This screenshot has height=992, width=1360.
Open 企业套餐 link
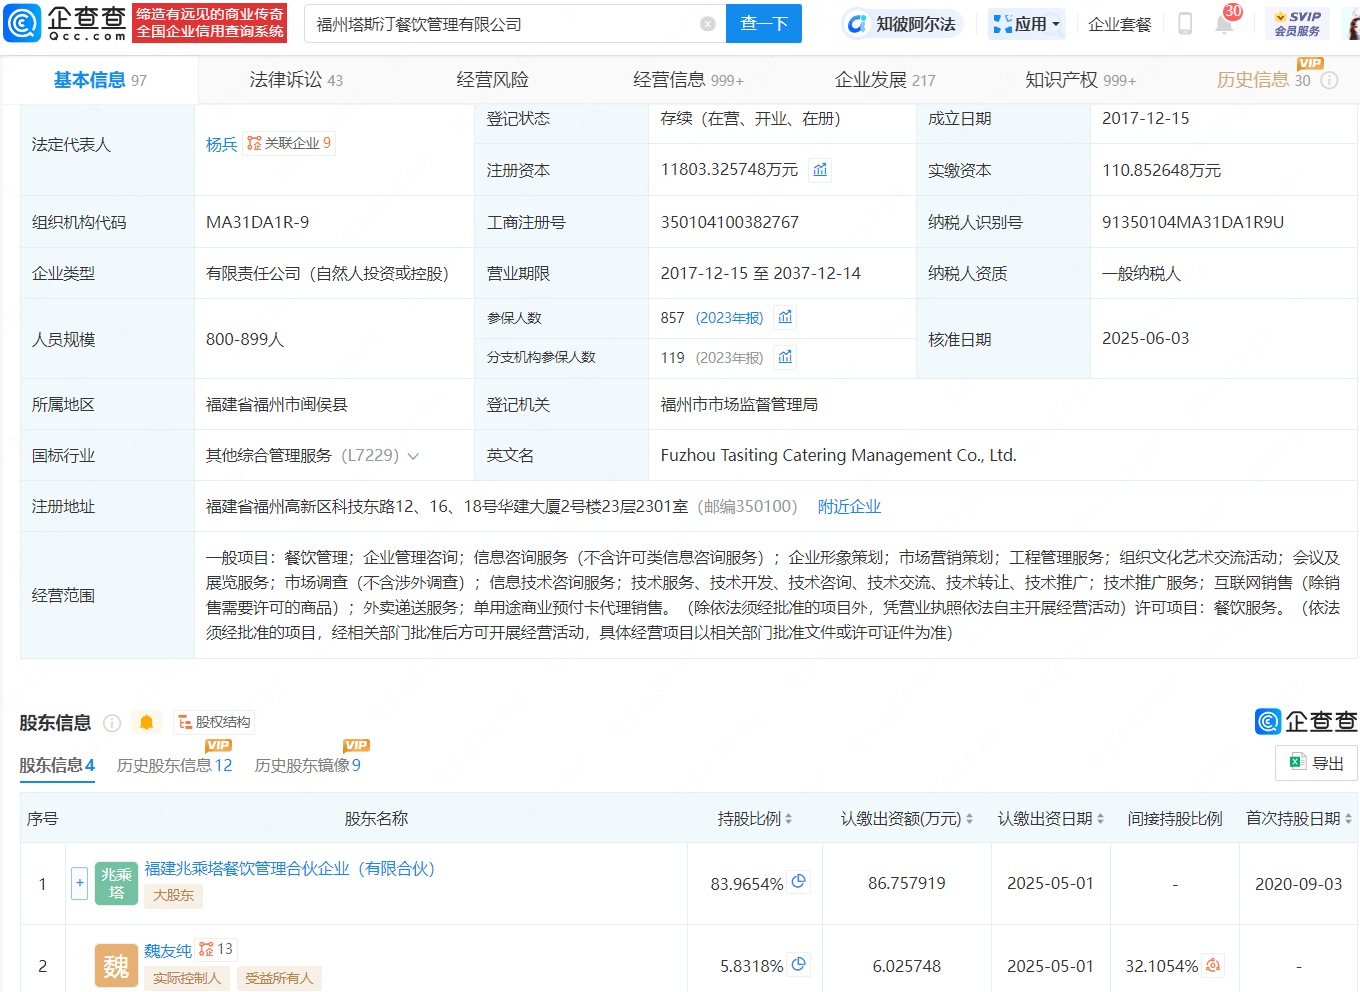(1119, 24)
